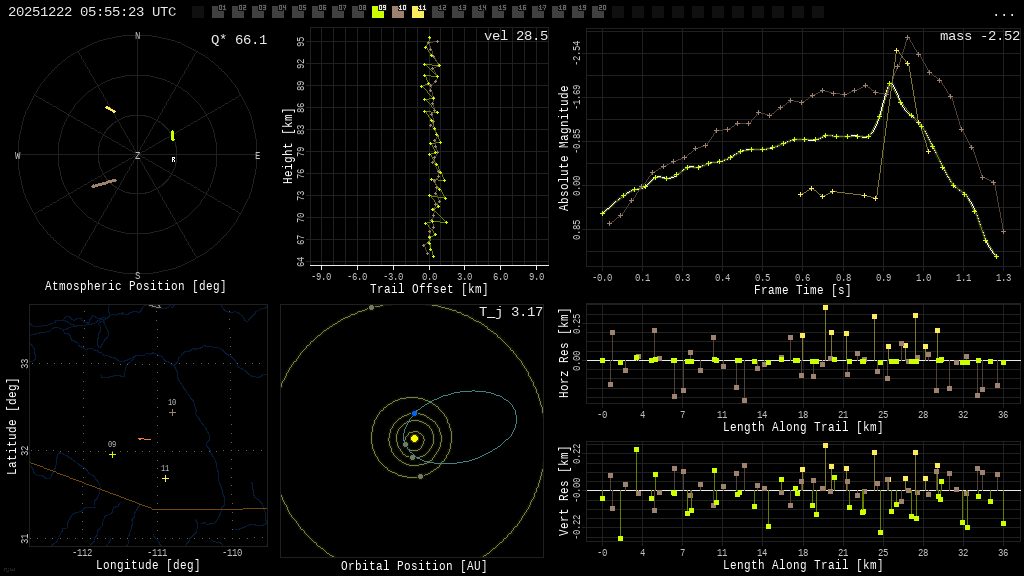The height and width of the screenshot is (576, 1024).
Task: Toggle station 10 tan indicator box
Action: pyautogui.click(x=398, y=12)
